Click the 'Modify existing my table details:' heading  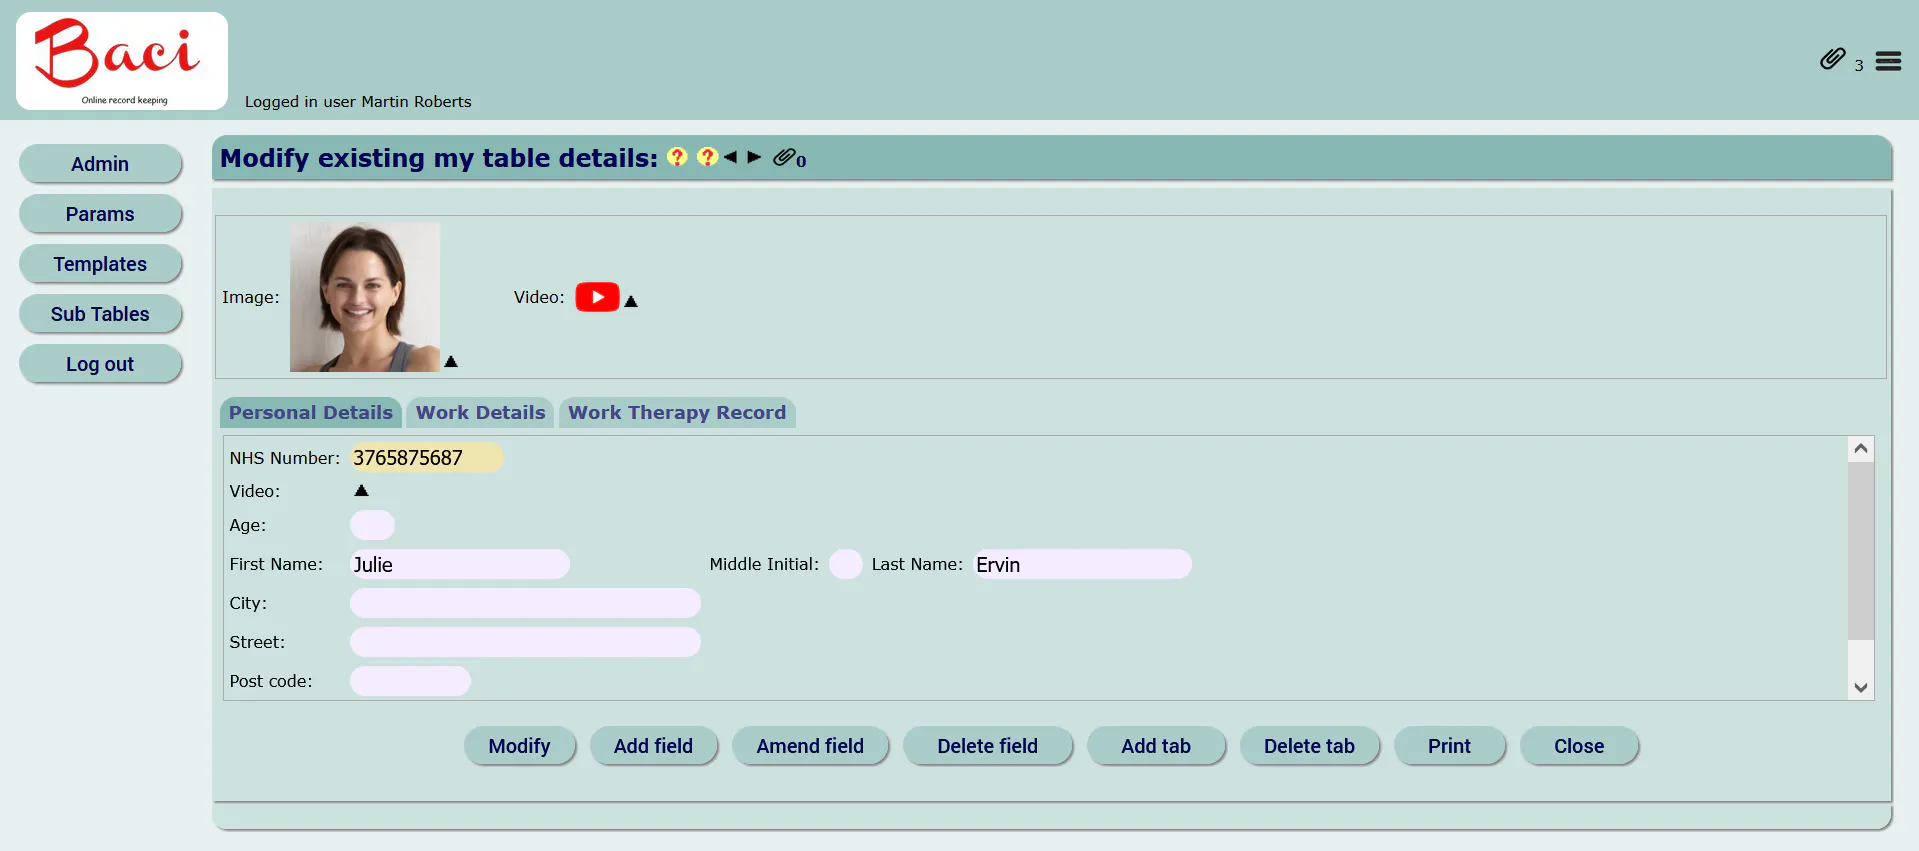(439, 158)
